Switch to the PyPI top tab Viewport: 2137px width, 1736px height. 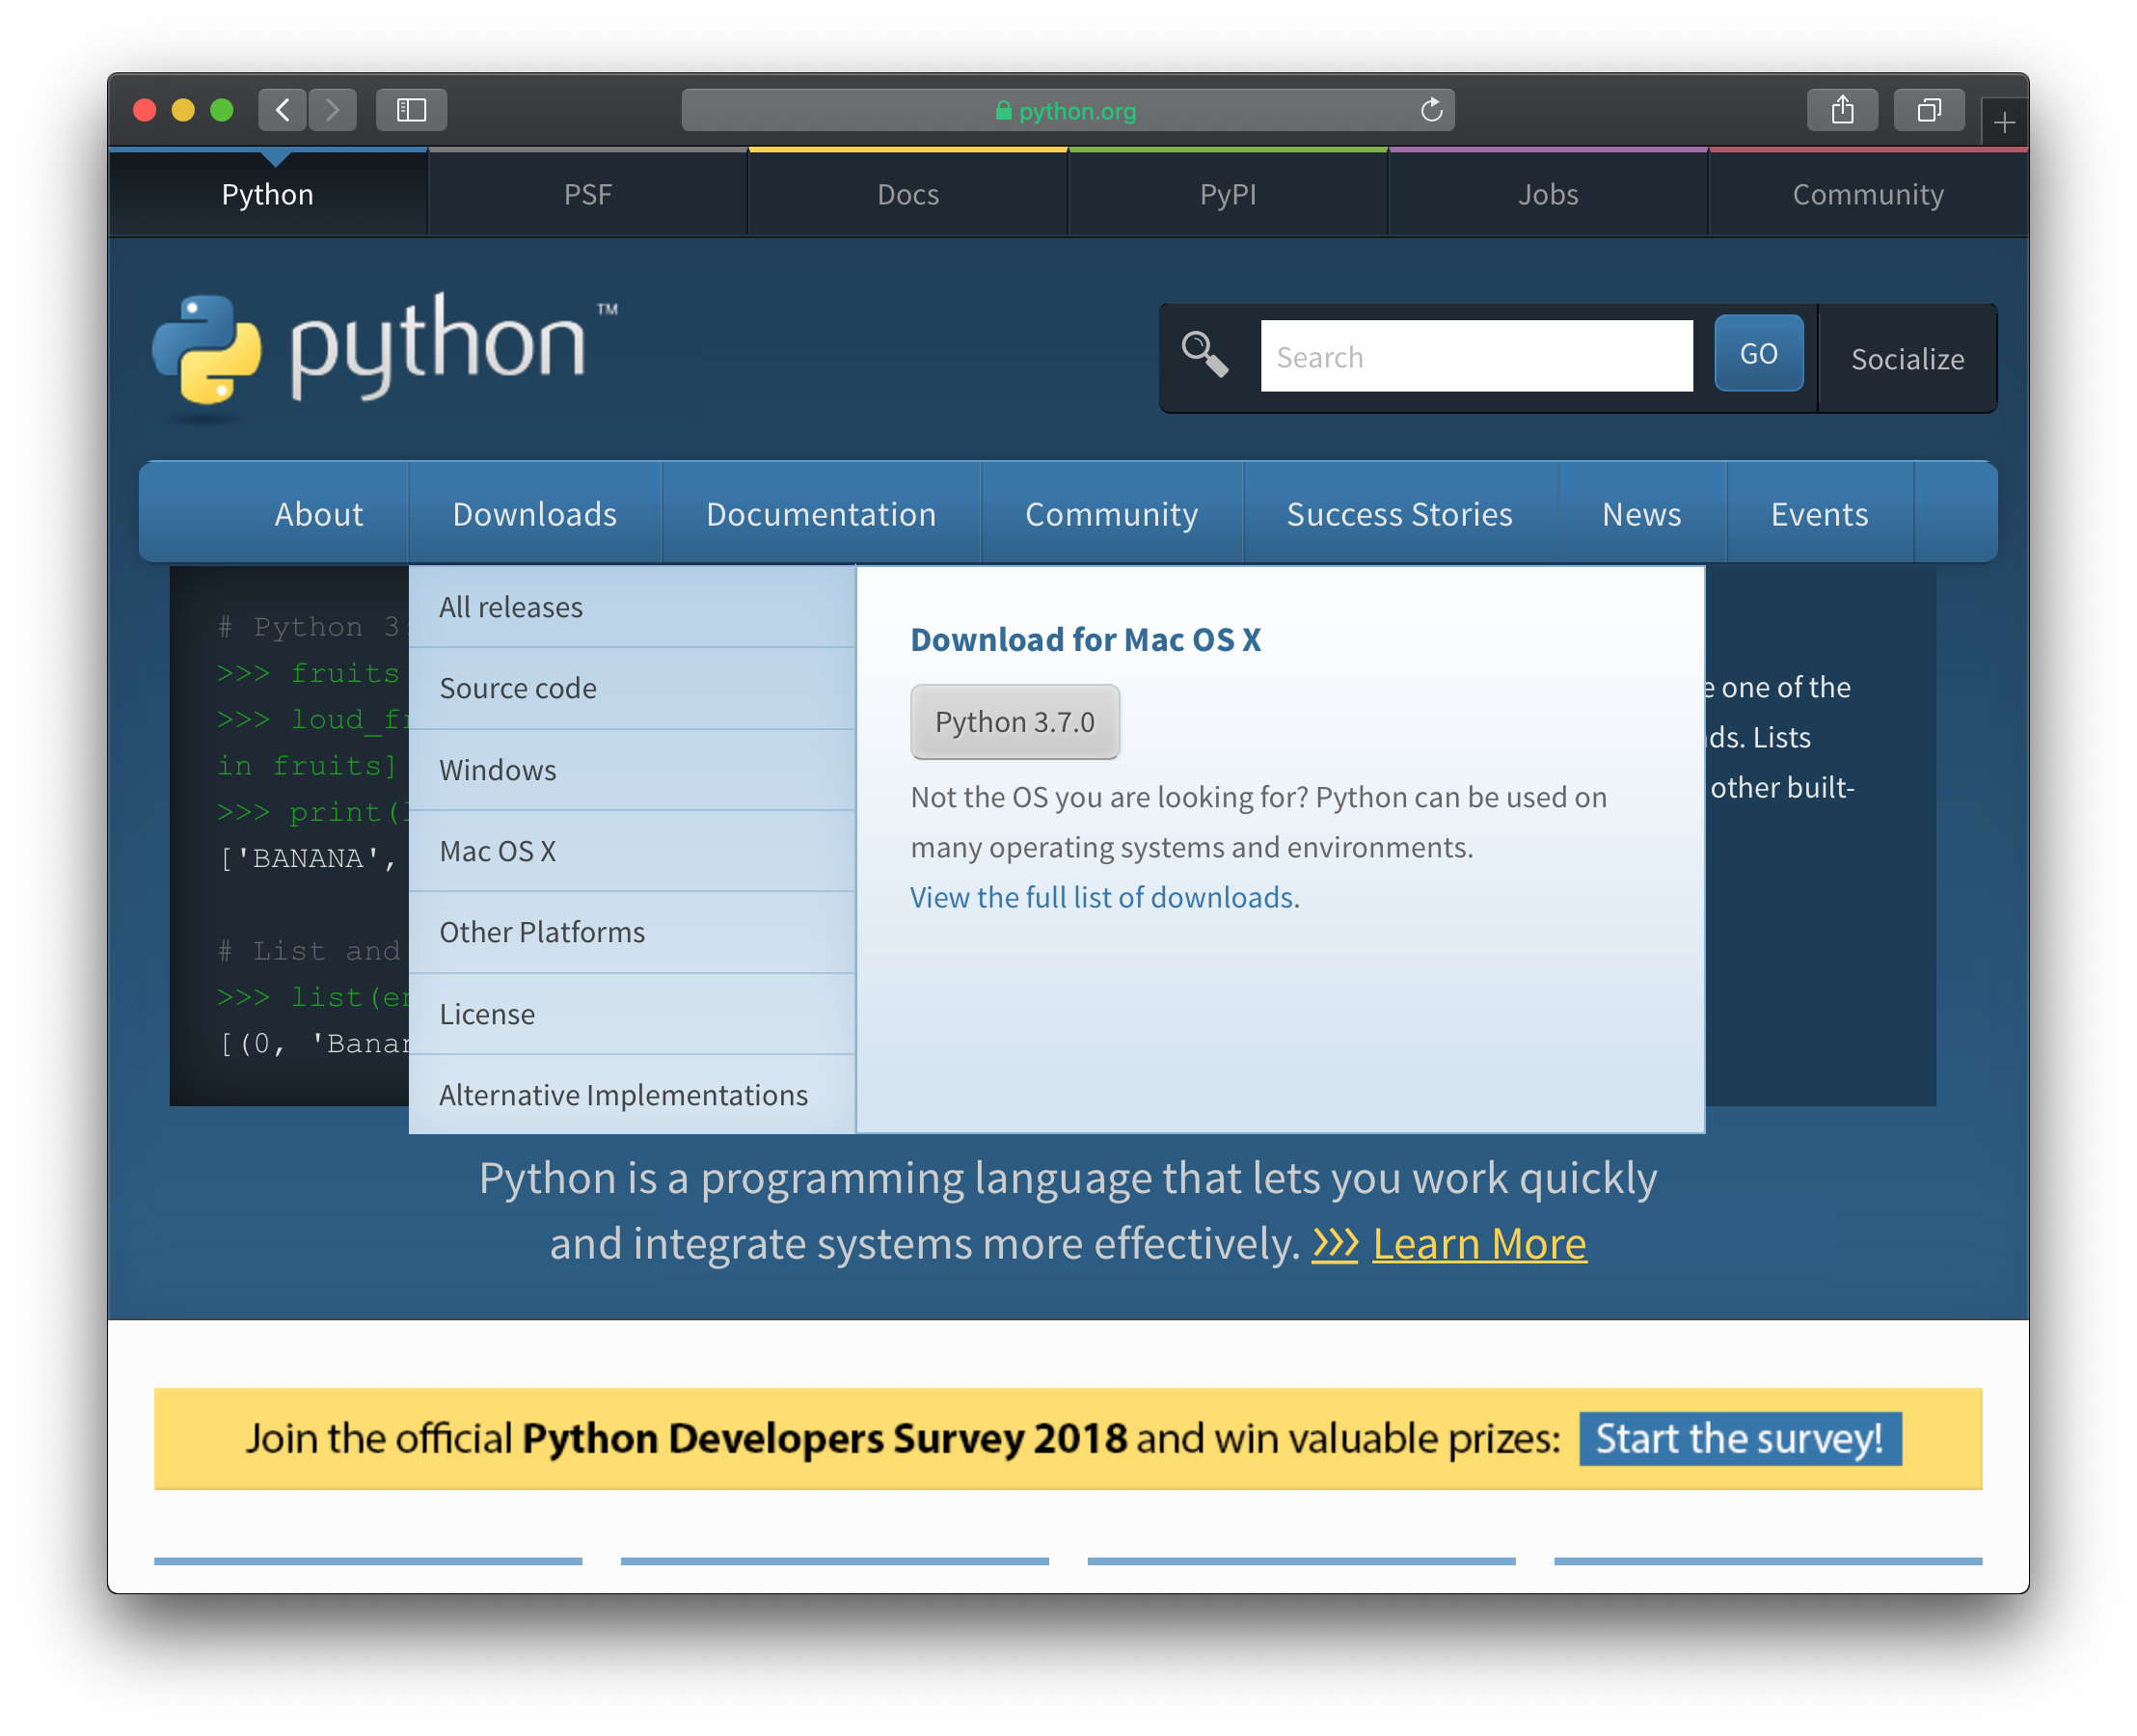pyautogui.click(x=1228, y=194)
